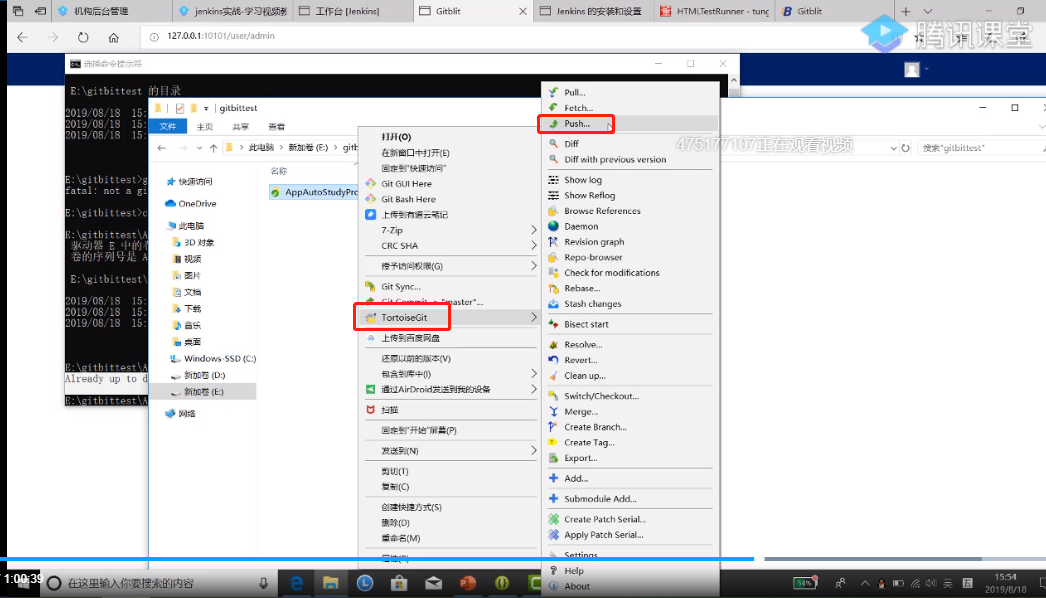Switch to the HTMLTestRunner browser tab
Screen dimensions: 1046x598
(714, 11)
